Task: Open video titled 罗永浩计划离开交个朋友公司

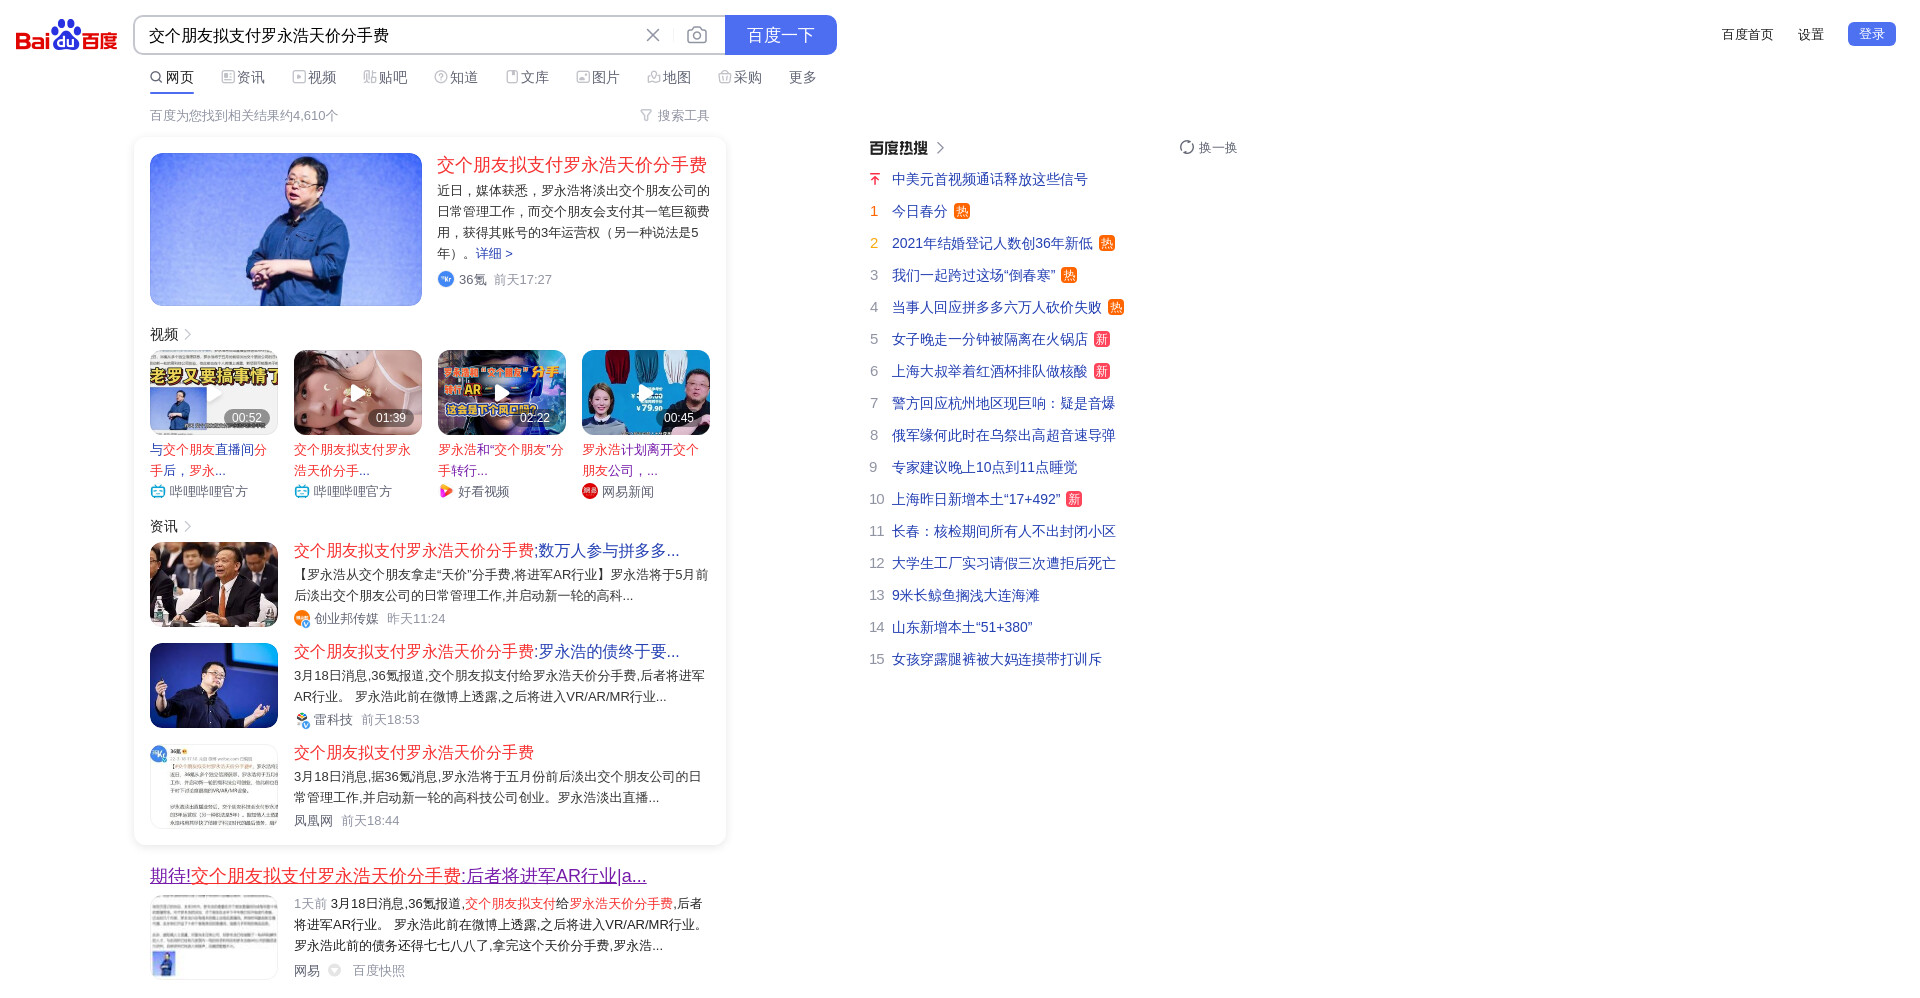Action: coord(640,460)
